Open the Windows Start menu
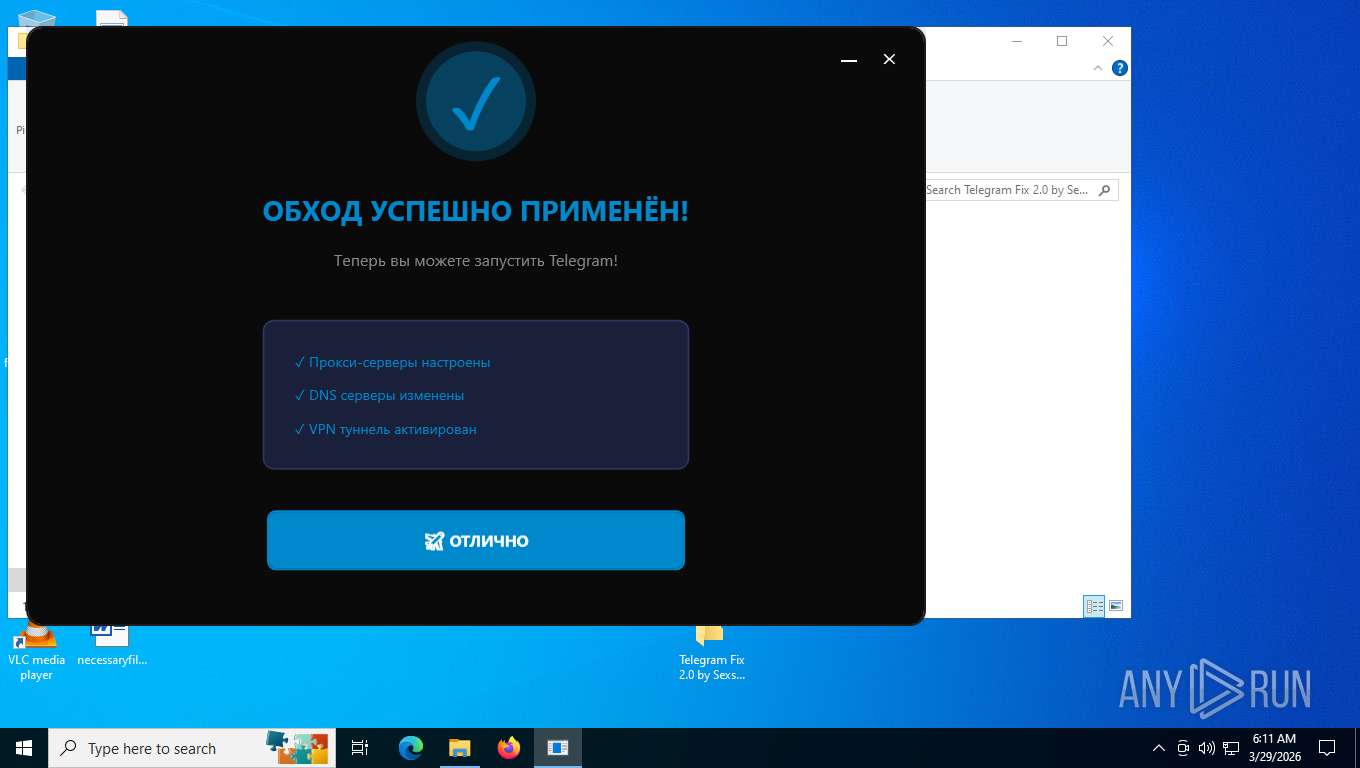Viewport: 1360px width, 768px height. point(24,748)
